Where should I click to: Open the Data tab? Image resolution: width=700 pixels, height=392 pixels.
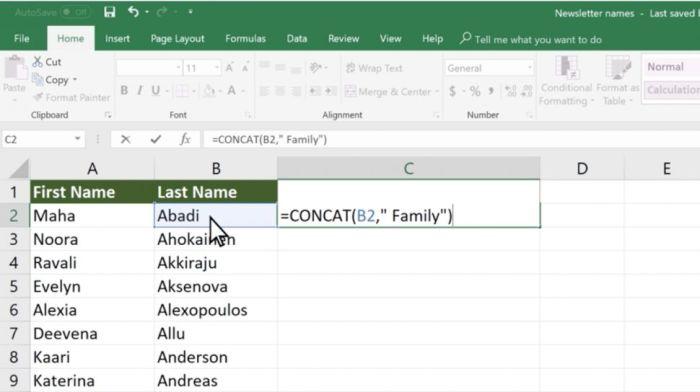pyautogui.click(x=297, y=39)
